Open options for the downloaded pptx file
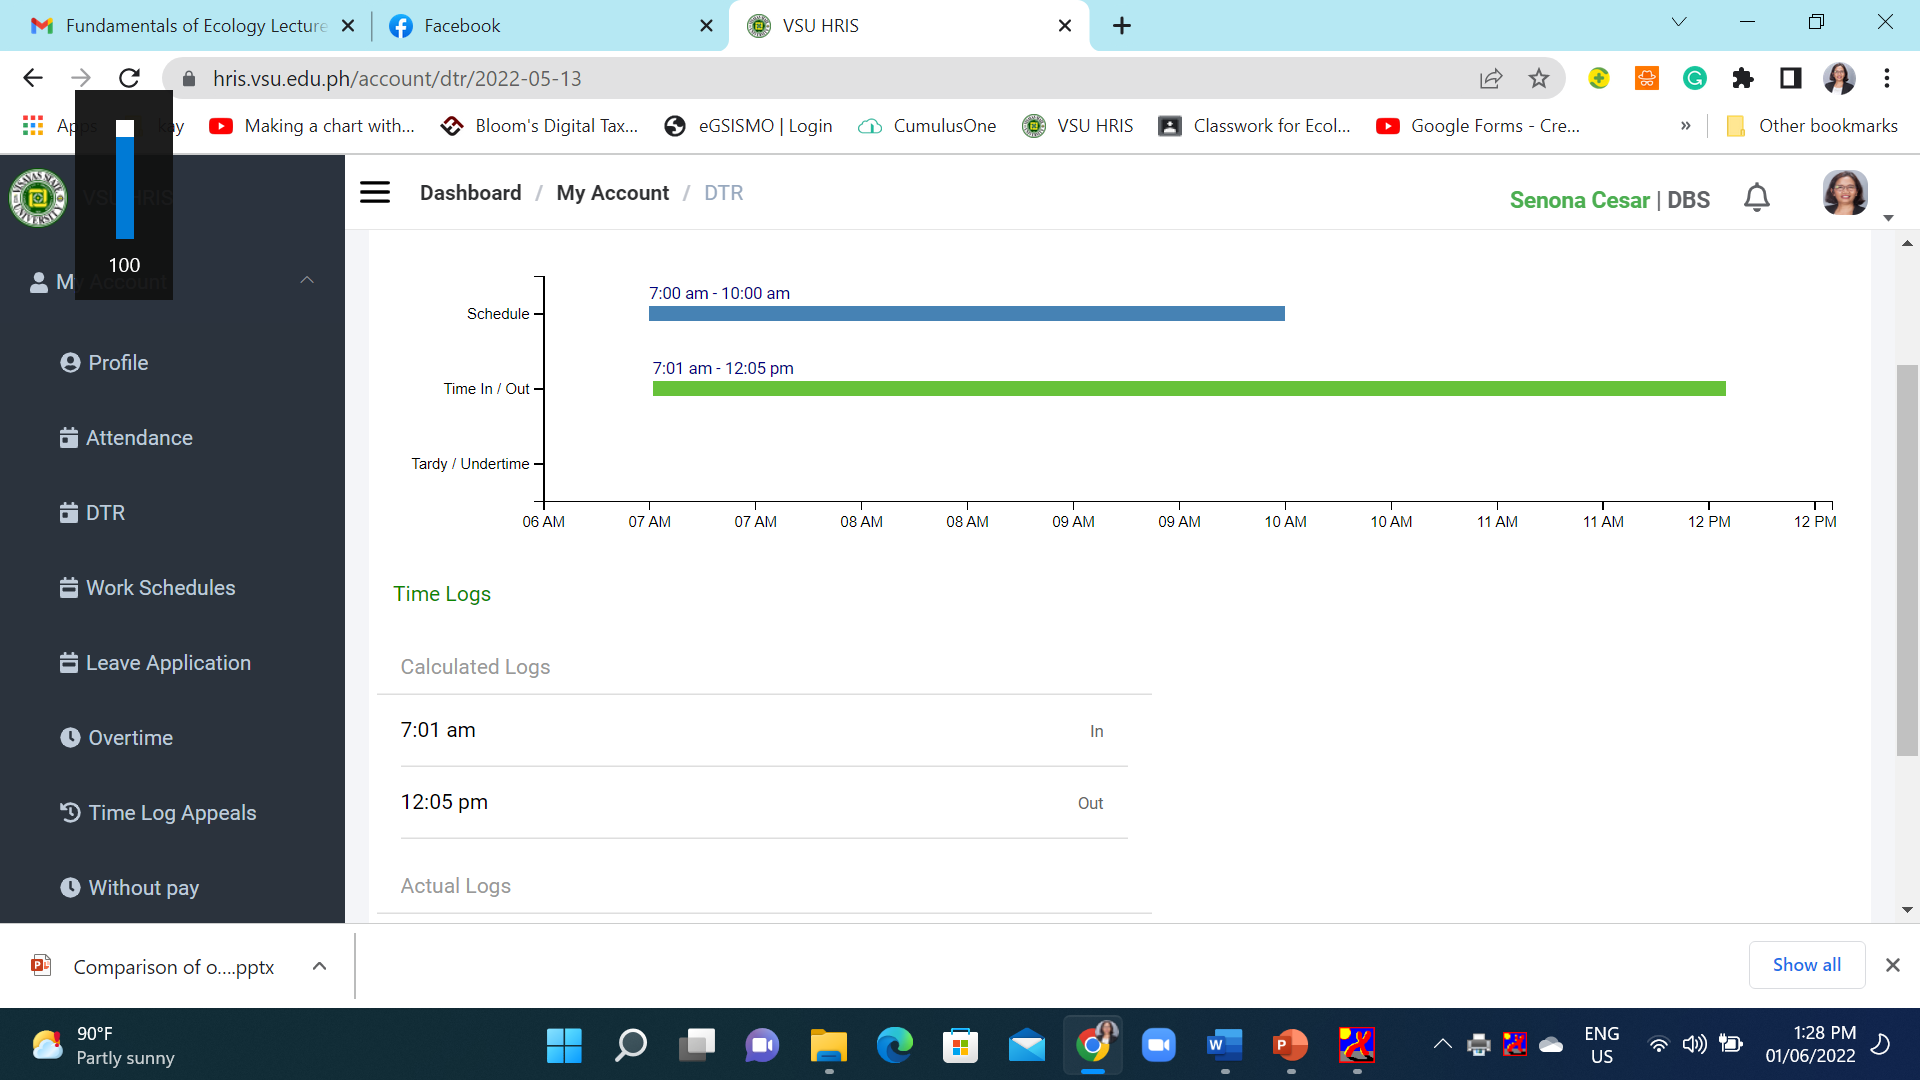Screen dimensions: 1920x1080 (319, 966)
